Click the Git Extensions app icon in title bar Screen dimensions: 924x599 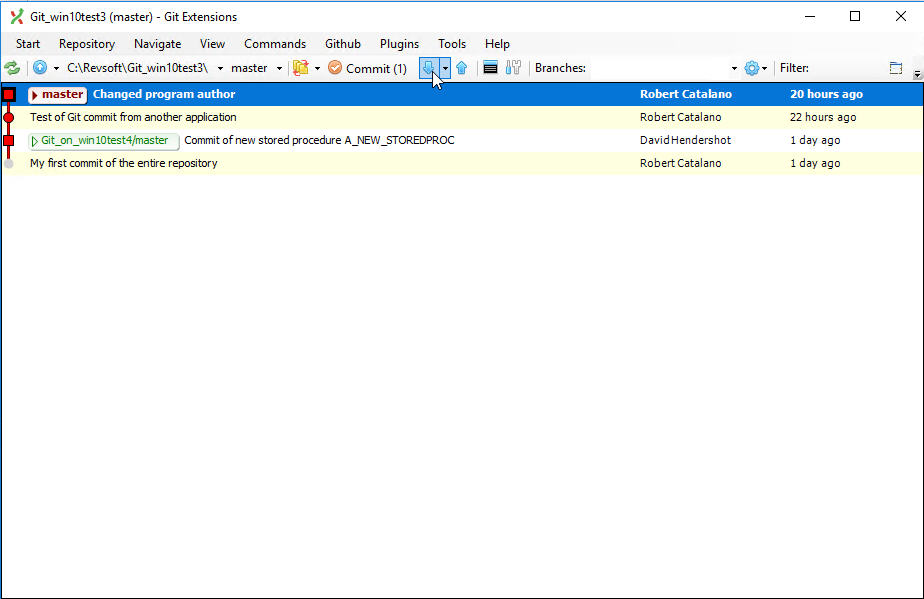(x=16, y=17)
